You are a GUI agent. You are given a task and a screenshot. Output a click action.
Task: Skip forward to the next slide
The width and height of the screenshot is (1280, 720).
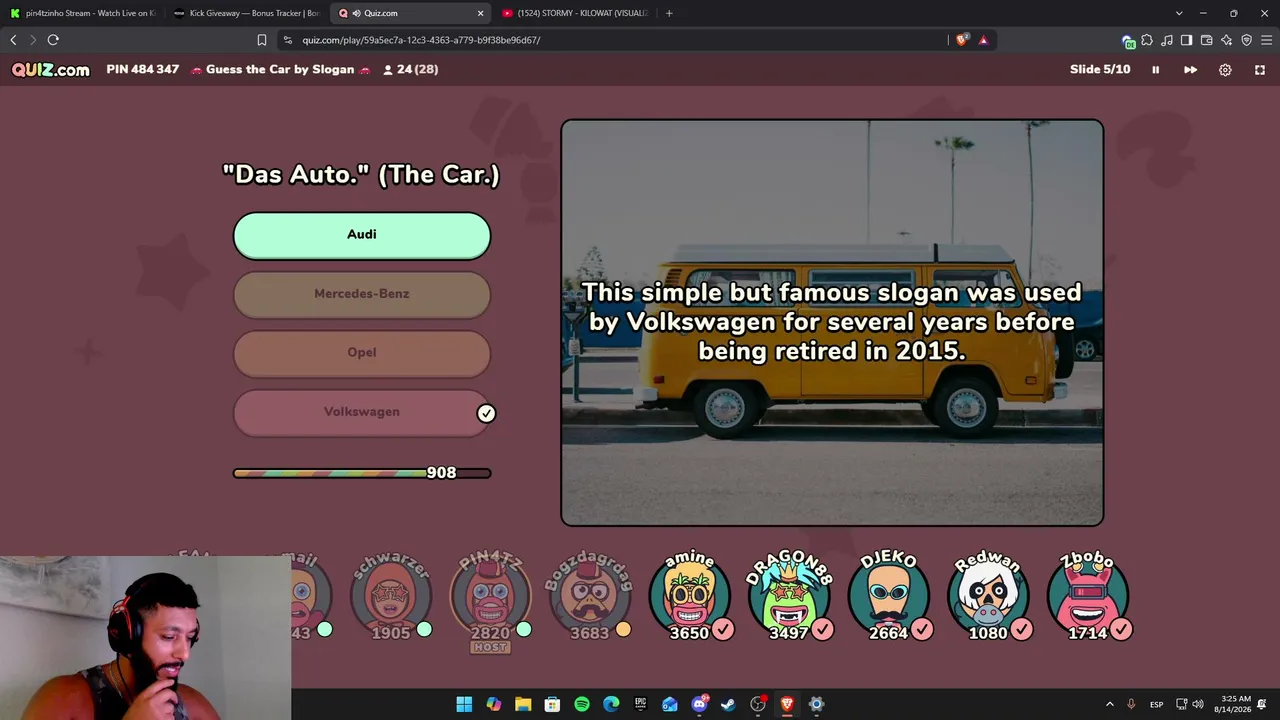[x=1190, y=70]
